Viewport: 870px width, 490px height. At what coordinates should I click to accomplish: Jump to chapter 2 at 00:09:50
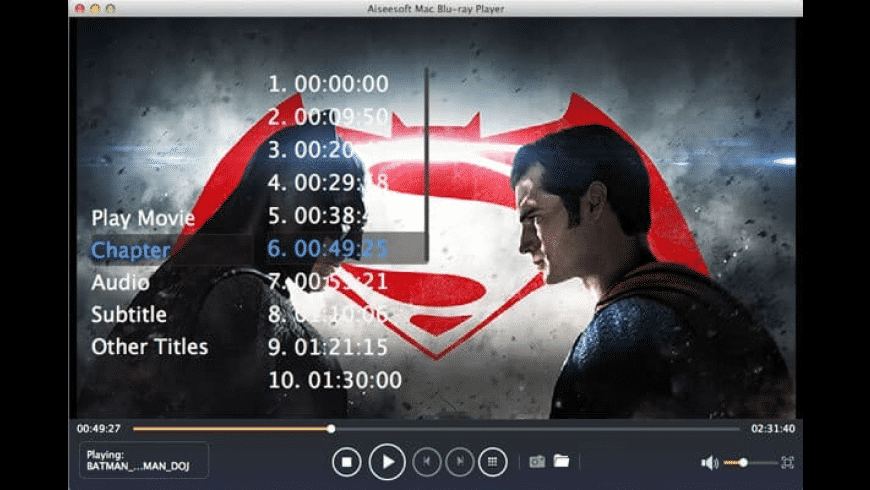click(328, 117)
